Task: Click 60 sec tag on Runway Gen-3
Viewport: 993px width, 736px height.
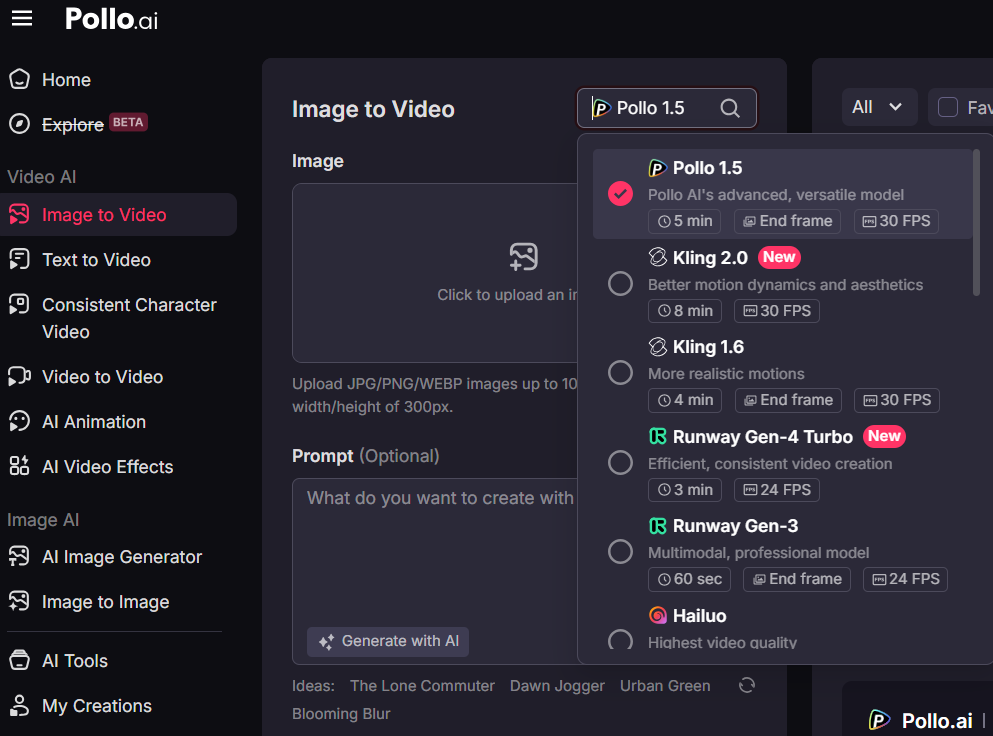Action: (x=690, y=579)
